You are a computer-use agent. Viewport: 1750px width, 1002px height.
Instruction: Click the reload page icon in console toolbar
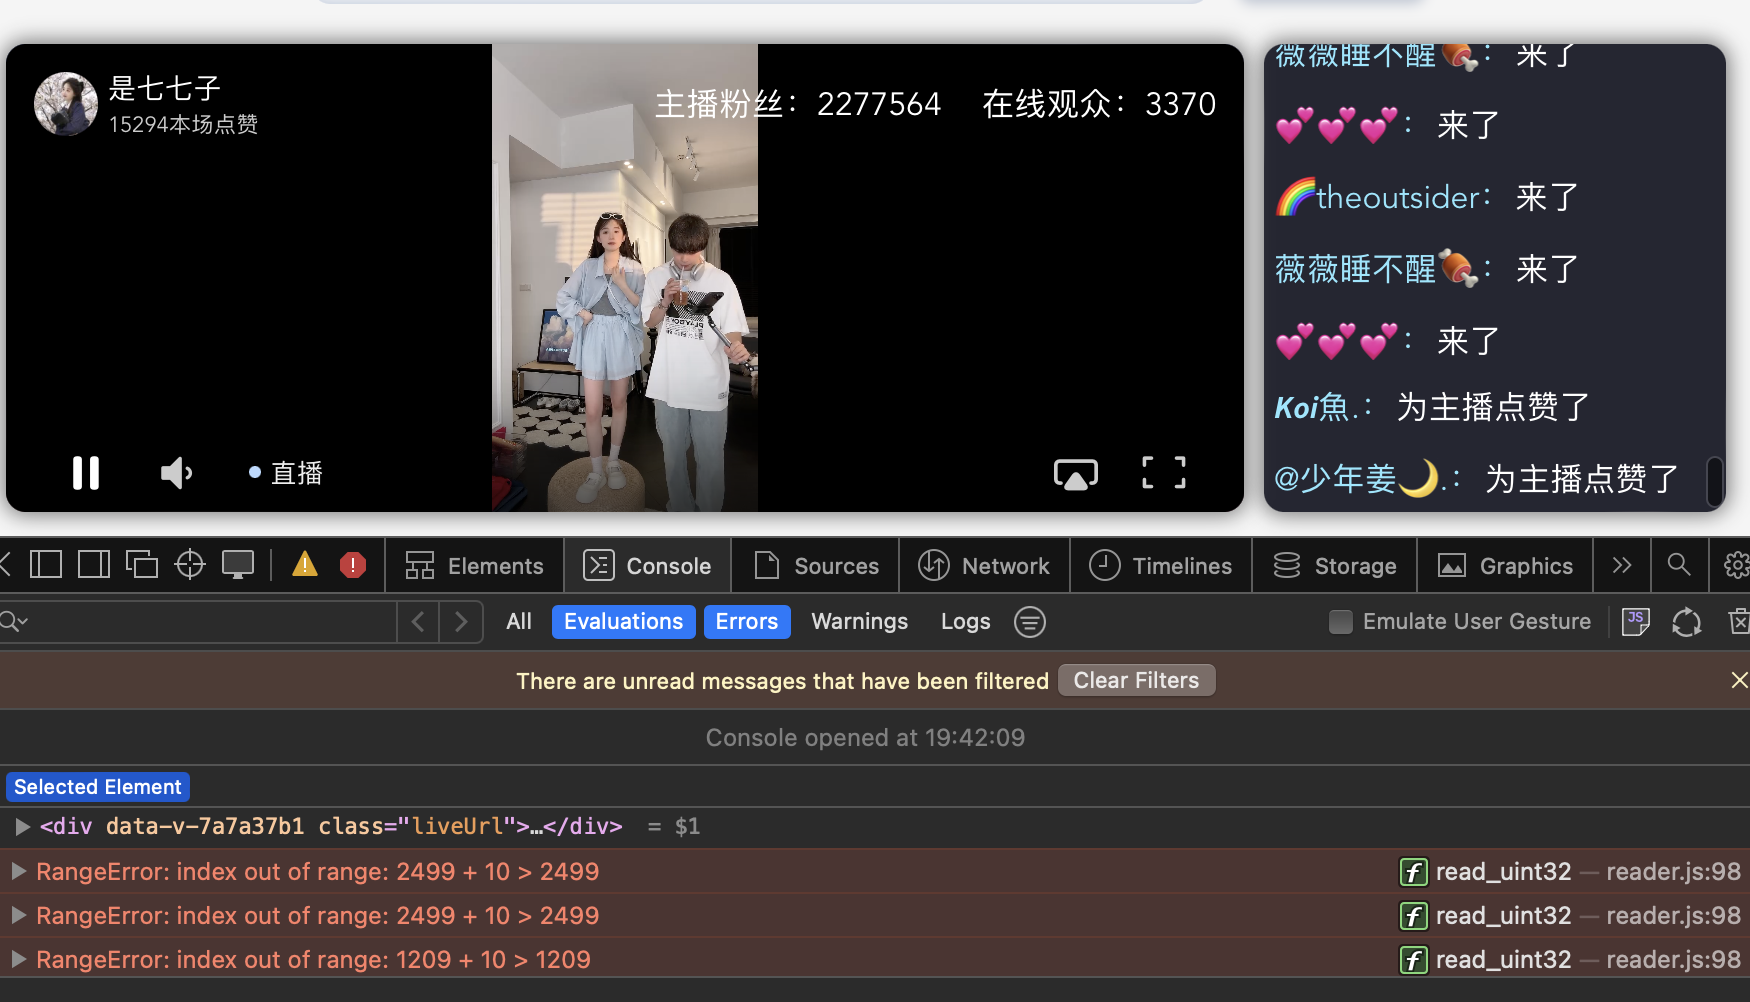pyautogui.click(x=1686, y=621)
